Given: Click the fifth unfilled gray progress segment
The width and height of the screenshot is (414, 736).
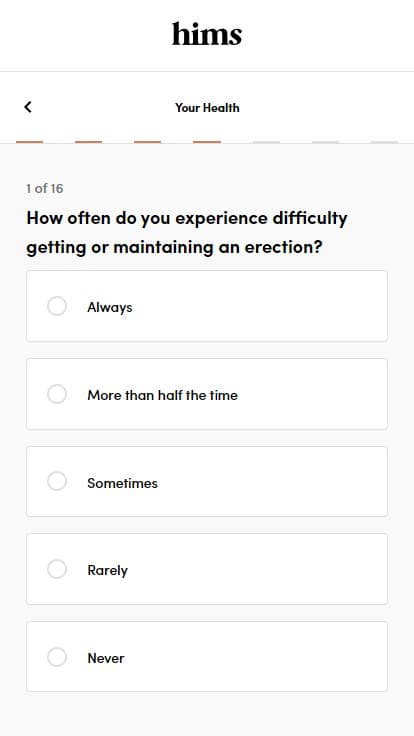Looking at the screenshot, I should tap(266, 142).
